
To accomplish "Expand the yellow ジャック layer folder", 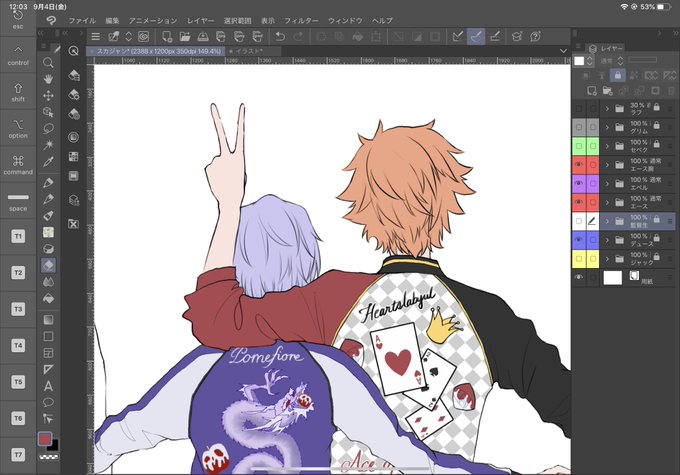I will pos(607,259).
